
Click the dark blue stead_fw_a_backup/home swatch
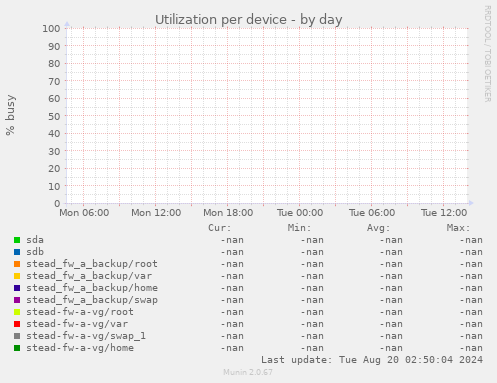pos(17,288)
